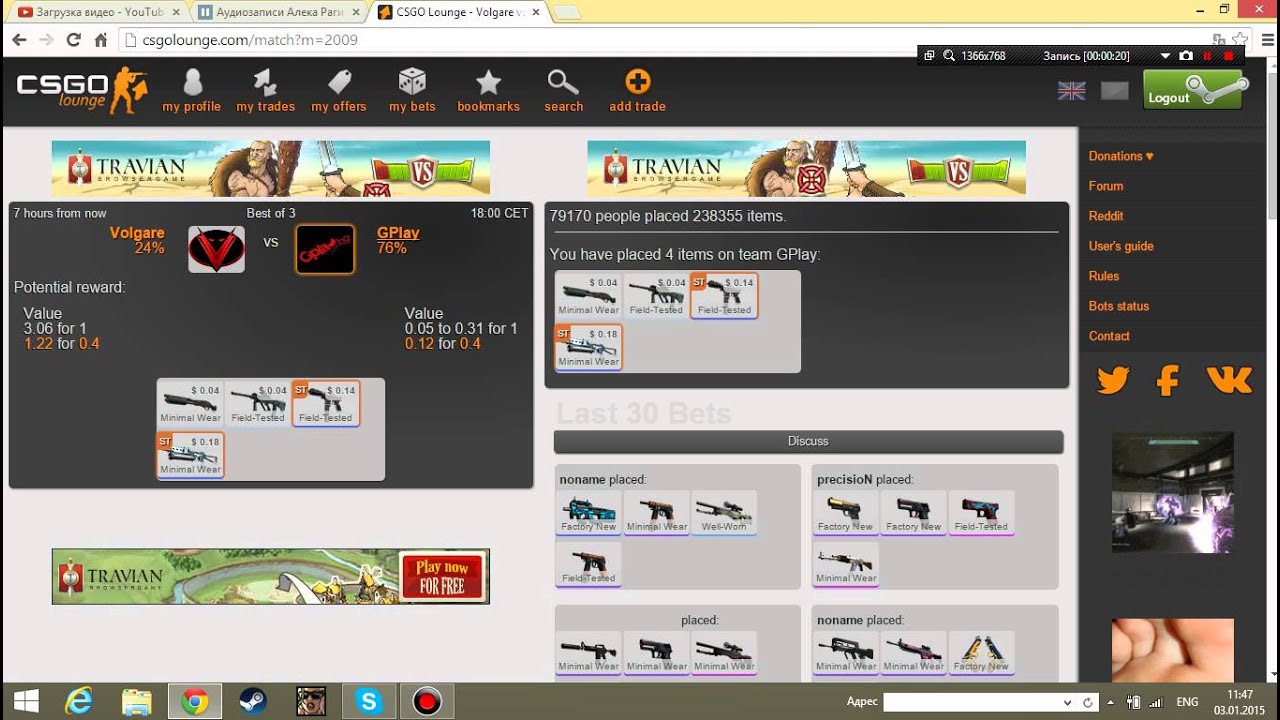
Task: Select the gray flag next to the UK flag
Action: pos(1115,91)
